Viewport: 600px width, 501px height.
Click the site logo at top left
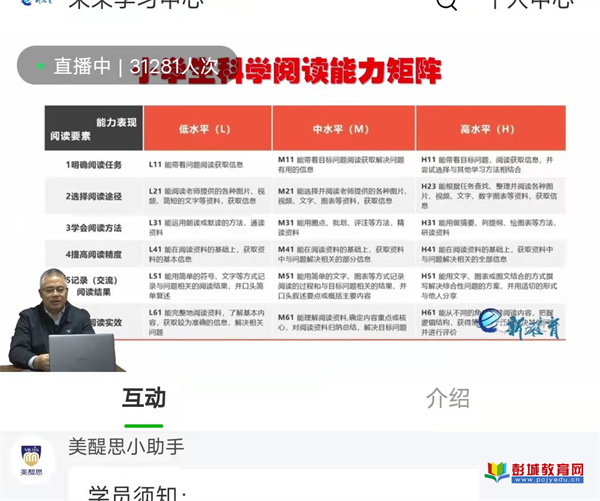(x=36, y=3)
